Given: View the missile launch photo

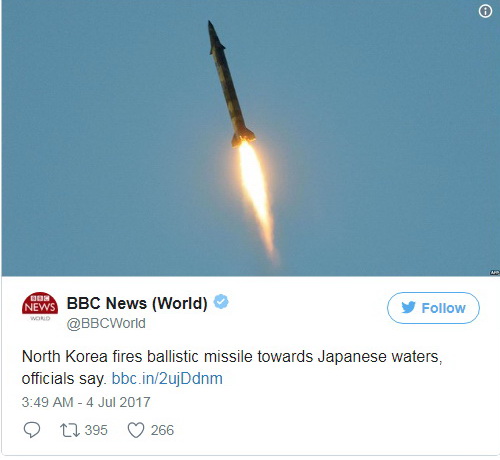Looking at the screenshot, I should [x=251, y=138].
